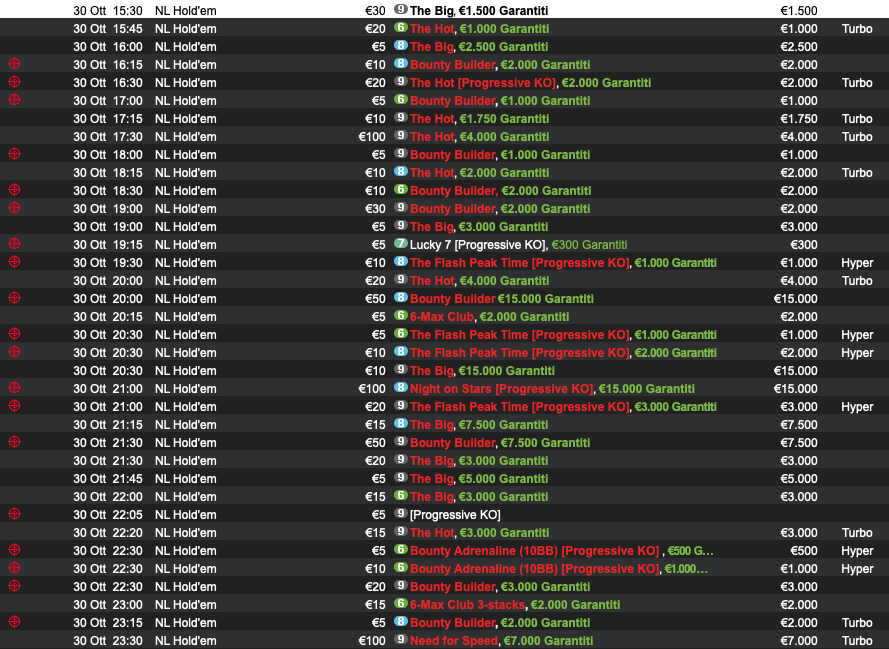The image size is (889, 649).
Task: Open The Big, €15.000 Garantiti tournament
Action: 482,371
